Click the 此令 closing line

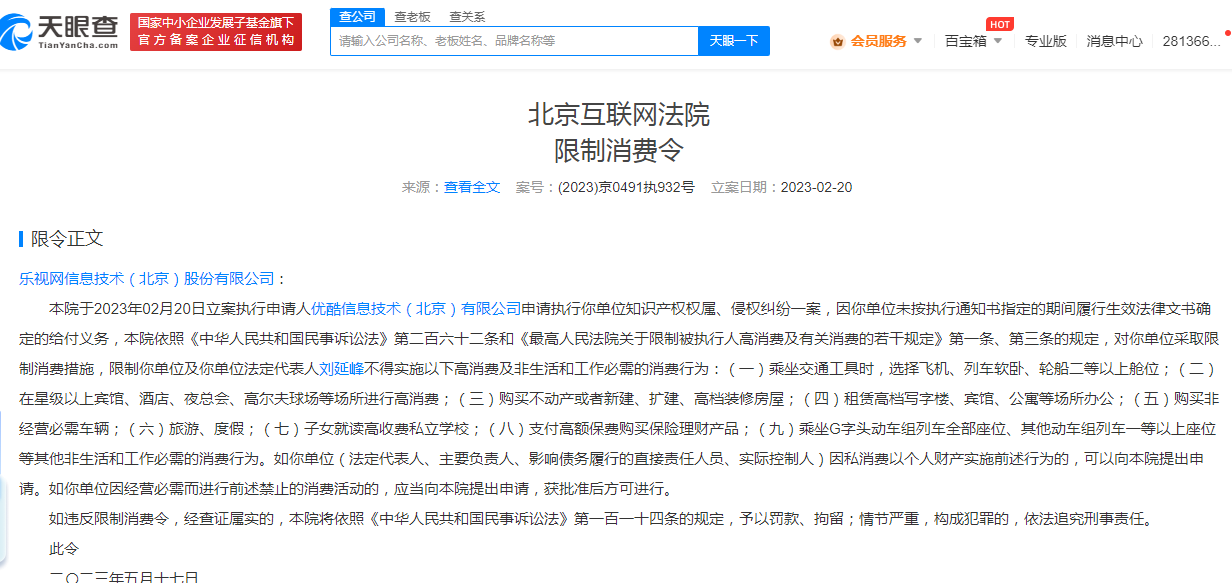tap(63, 548)
